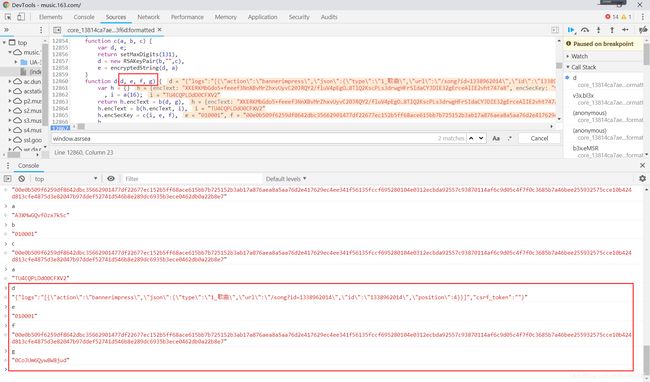The height and width of the screenshot is (382, 650).
Task: Step over next function call
Action: [585, 30]
